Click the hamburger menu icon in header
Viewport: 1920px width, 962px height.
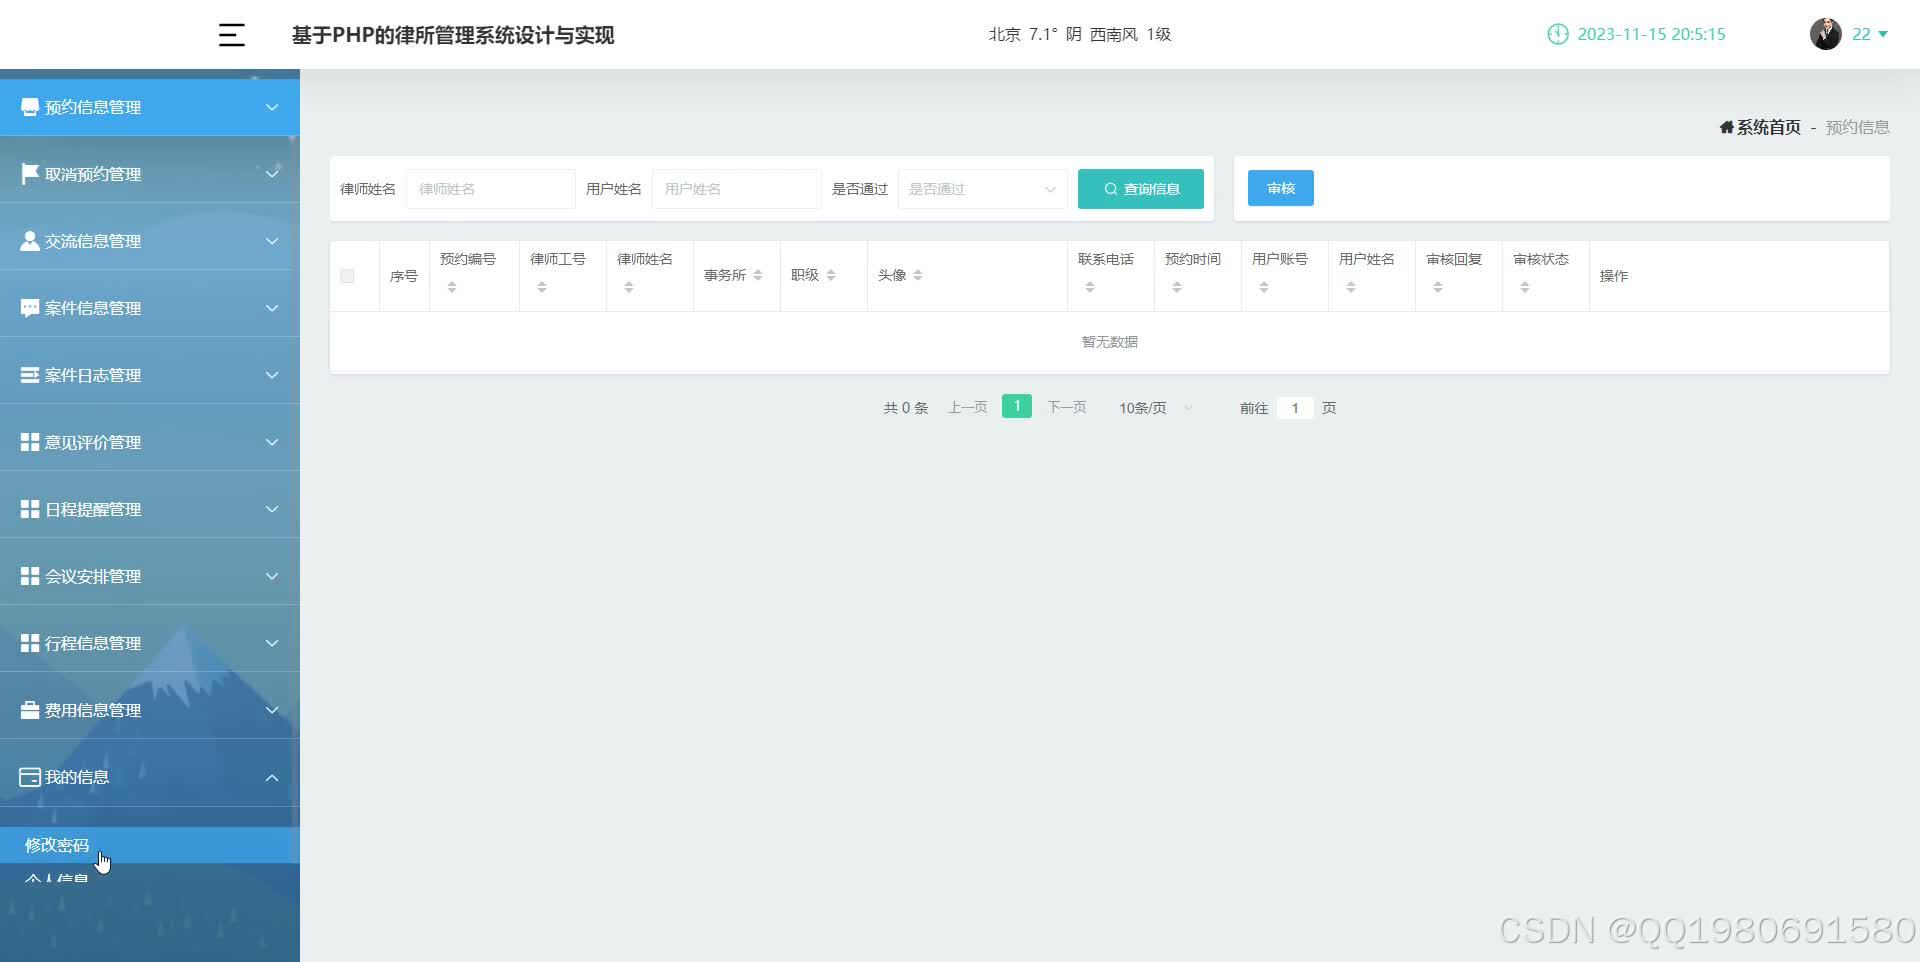coord(231,34)
